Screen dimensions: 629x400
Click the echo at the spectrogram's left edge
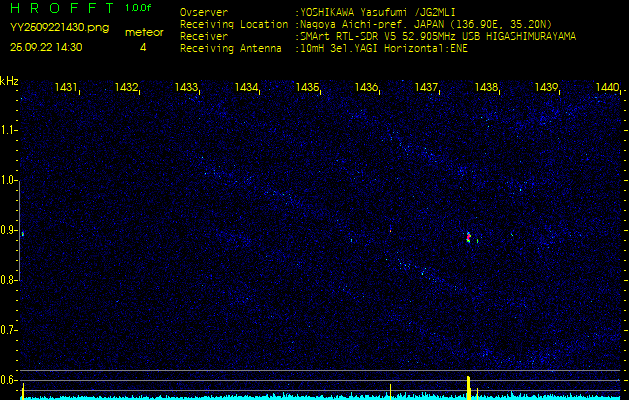[x=22, y=234]
